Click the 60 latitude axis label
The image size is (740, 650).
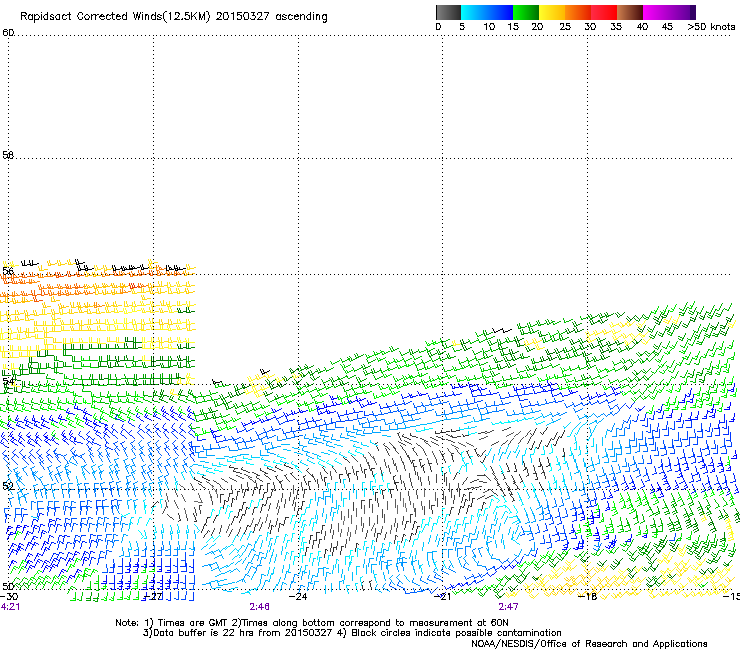click(8, 33)
